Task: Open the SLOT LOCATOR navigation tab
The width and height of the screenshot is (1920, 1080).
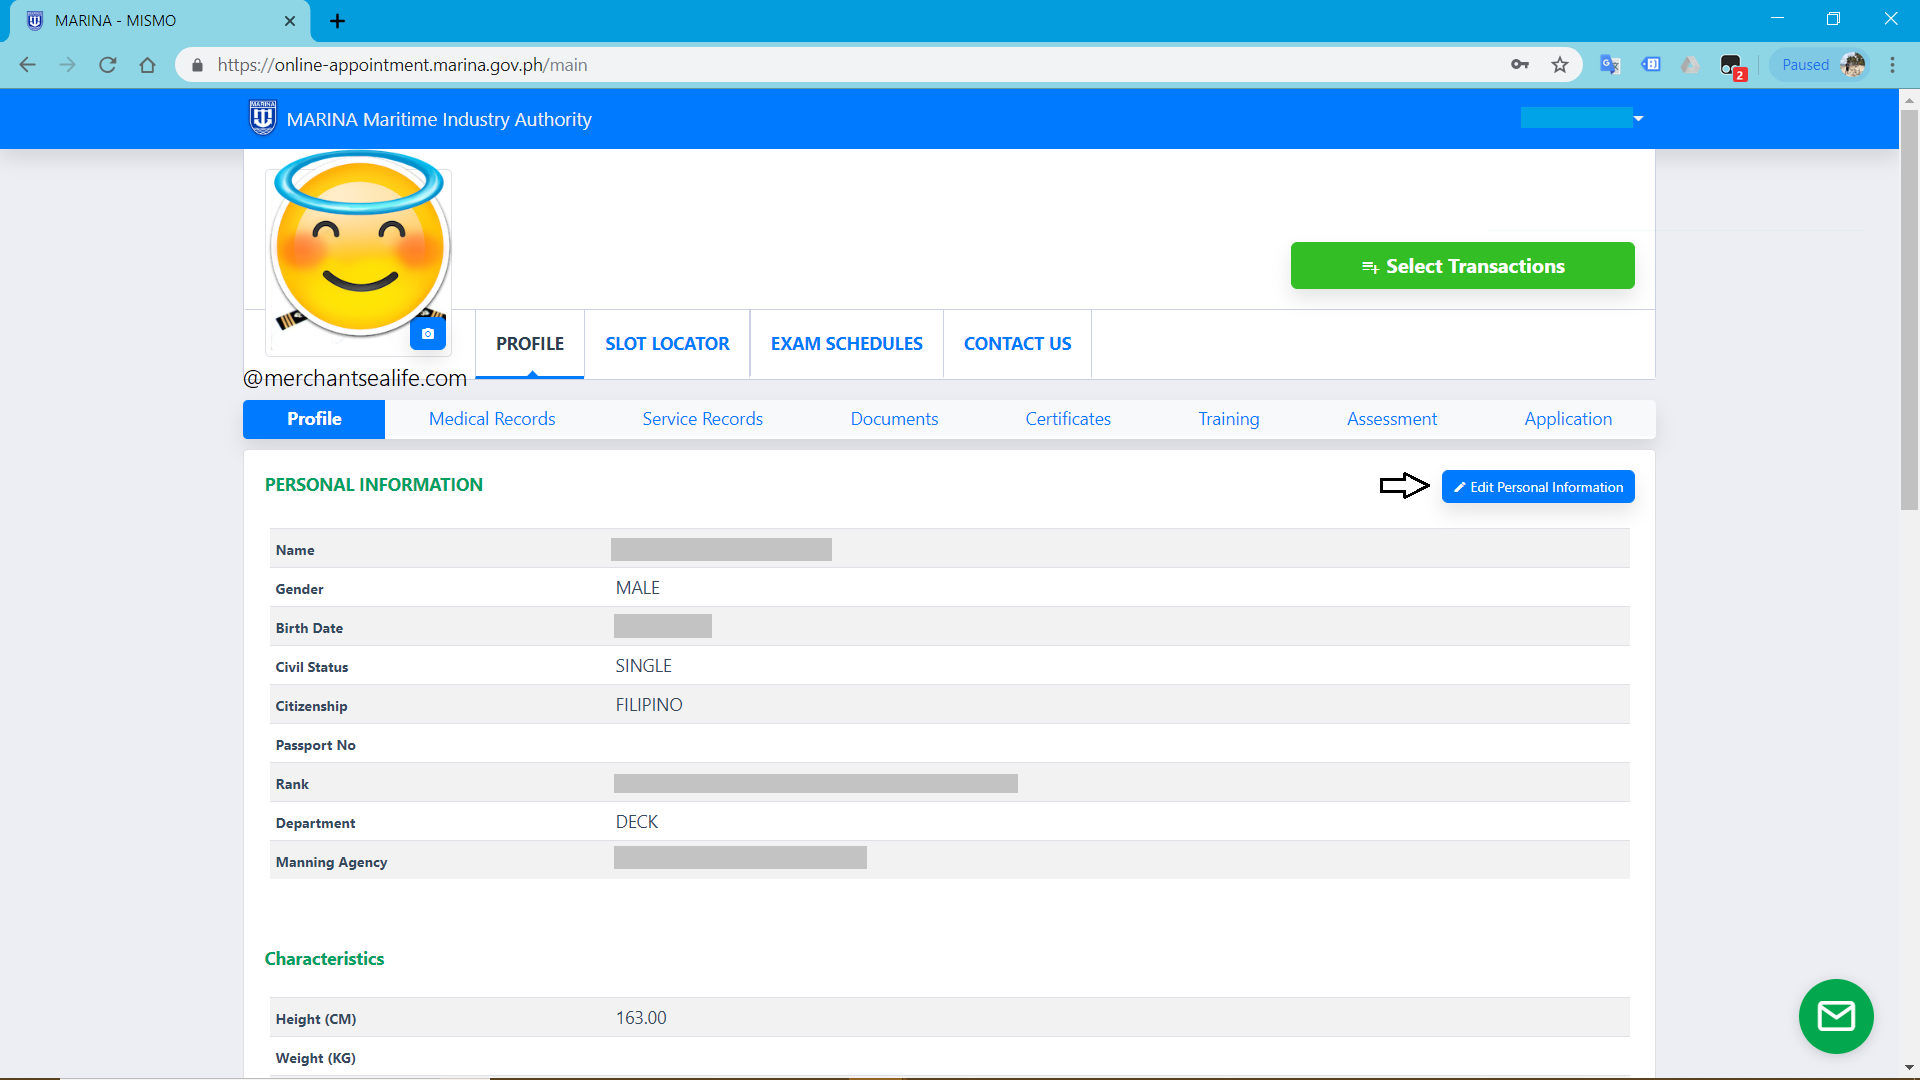Action: tap(667, 343)
